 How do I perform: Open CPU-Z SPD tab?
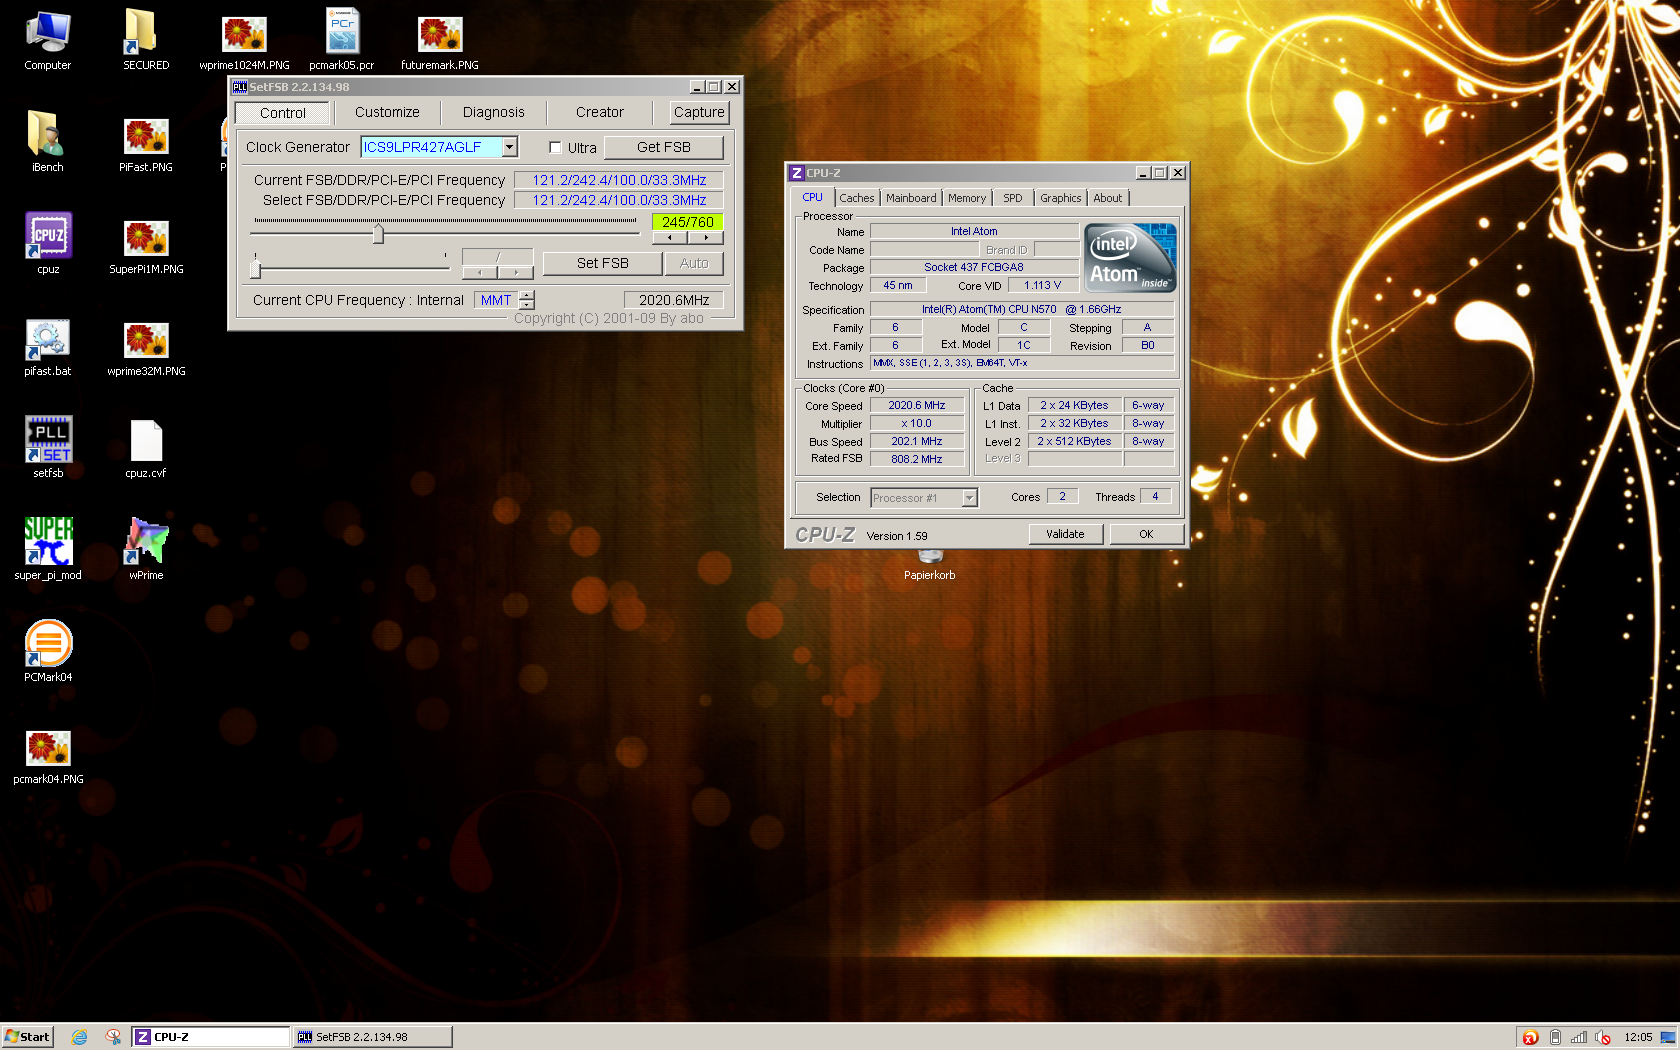point(1013,198)
